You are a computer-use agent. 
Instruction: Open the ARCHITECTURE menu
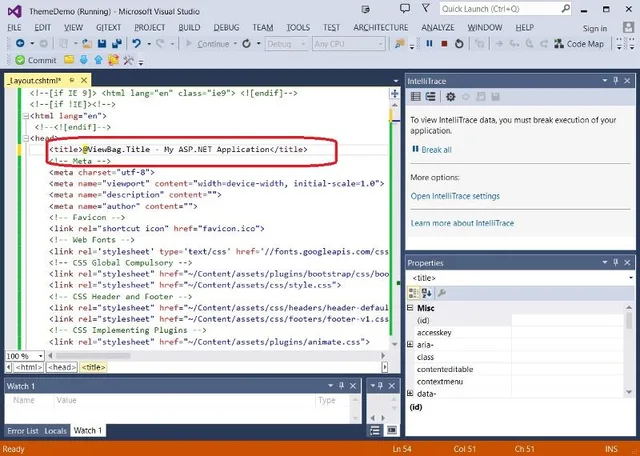(x=380, y=27)
